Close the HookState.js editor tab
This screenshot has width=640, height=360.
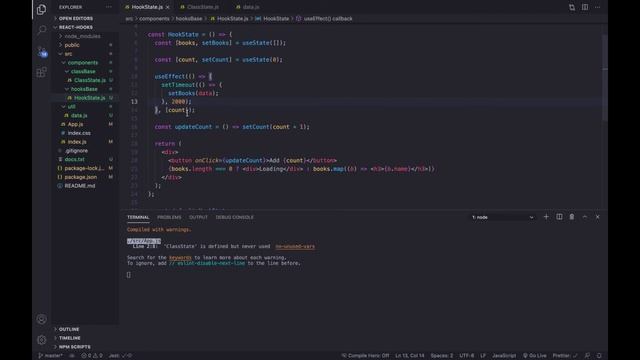pyautogui.click(x=167, y=7)
